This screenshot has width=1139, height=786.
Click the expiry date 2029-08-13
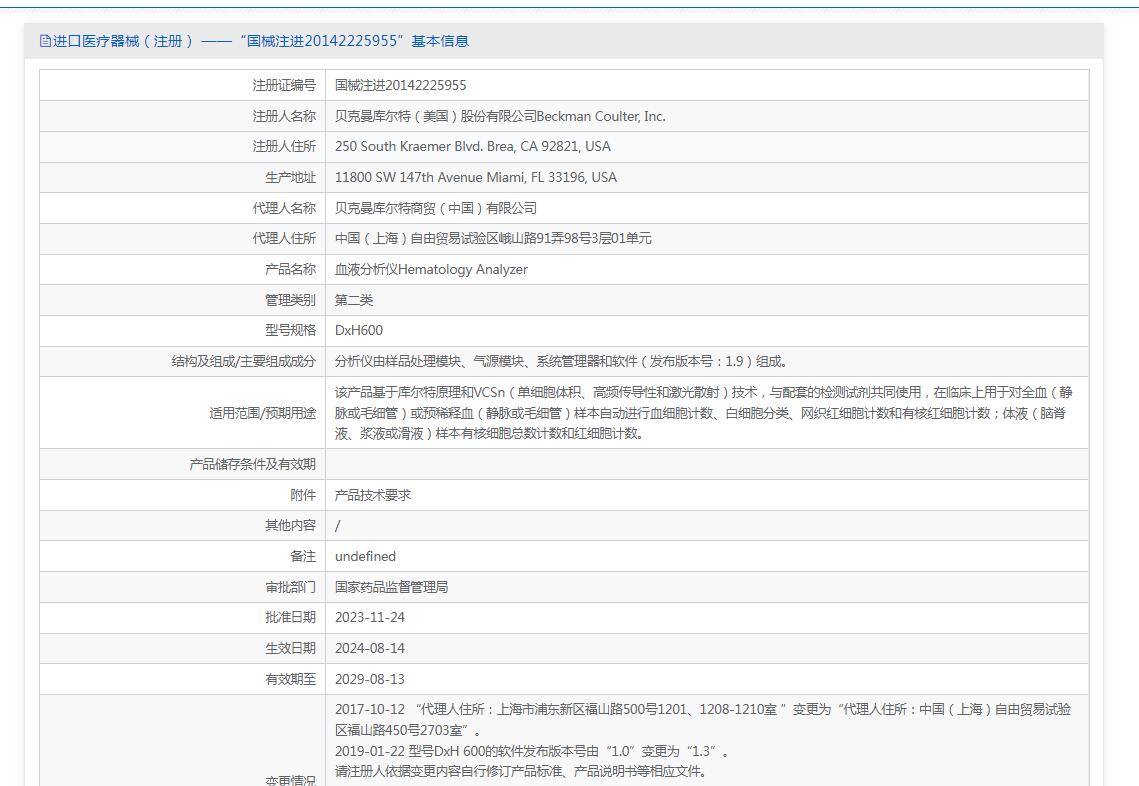pos(370,679)
